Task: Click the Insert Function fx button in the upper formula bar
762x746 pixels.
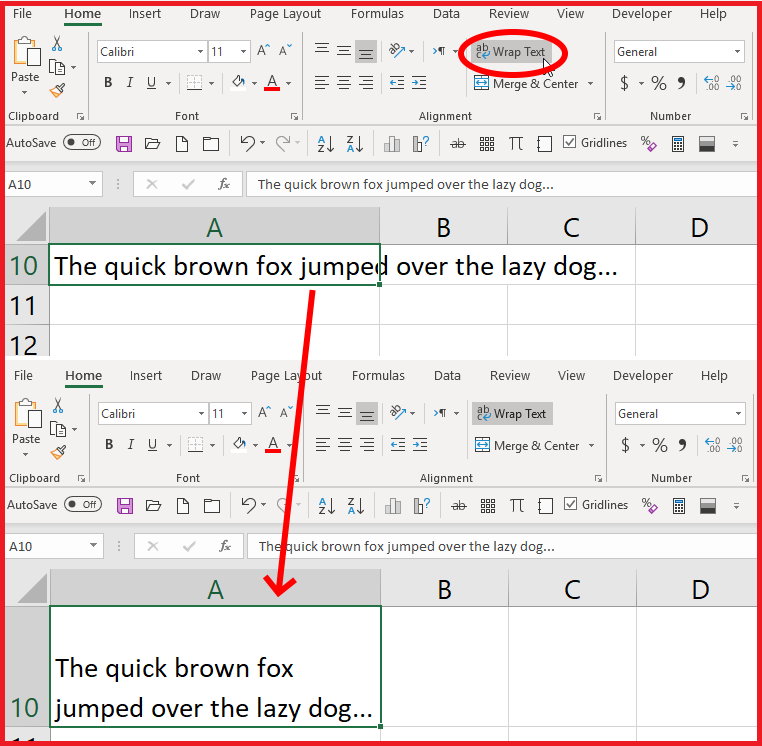Action: coord(224,184)
